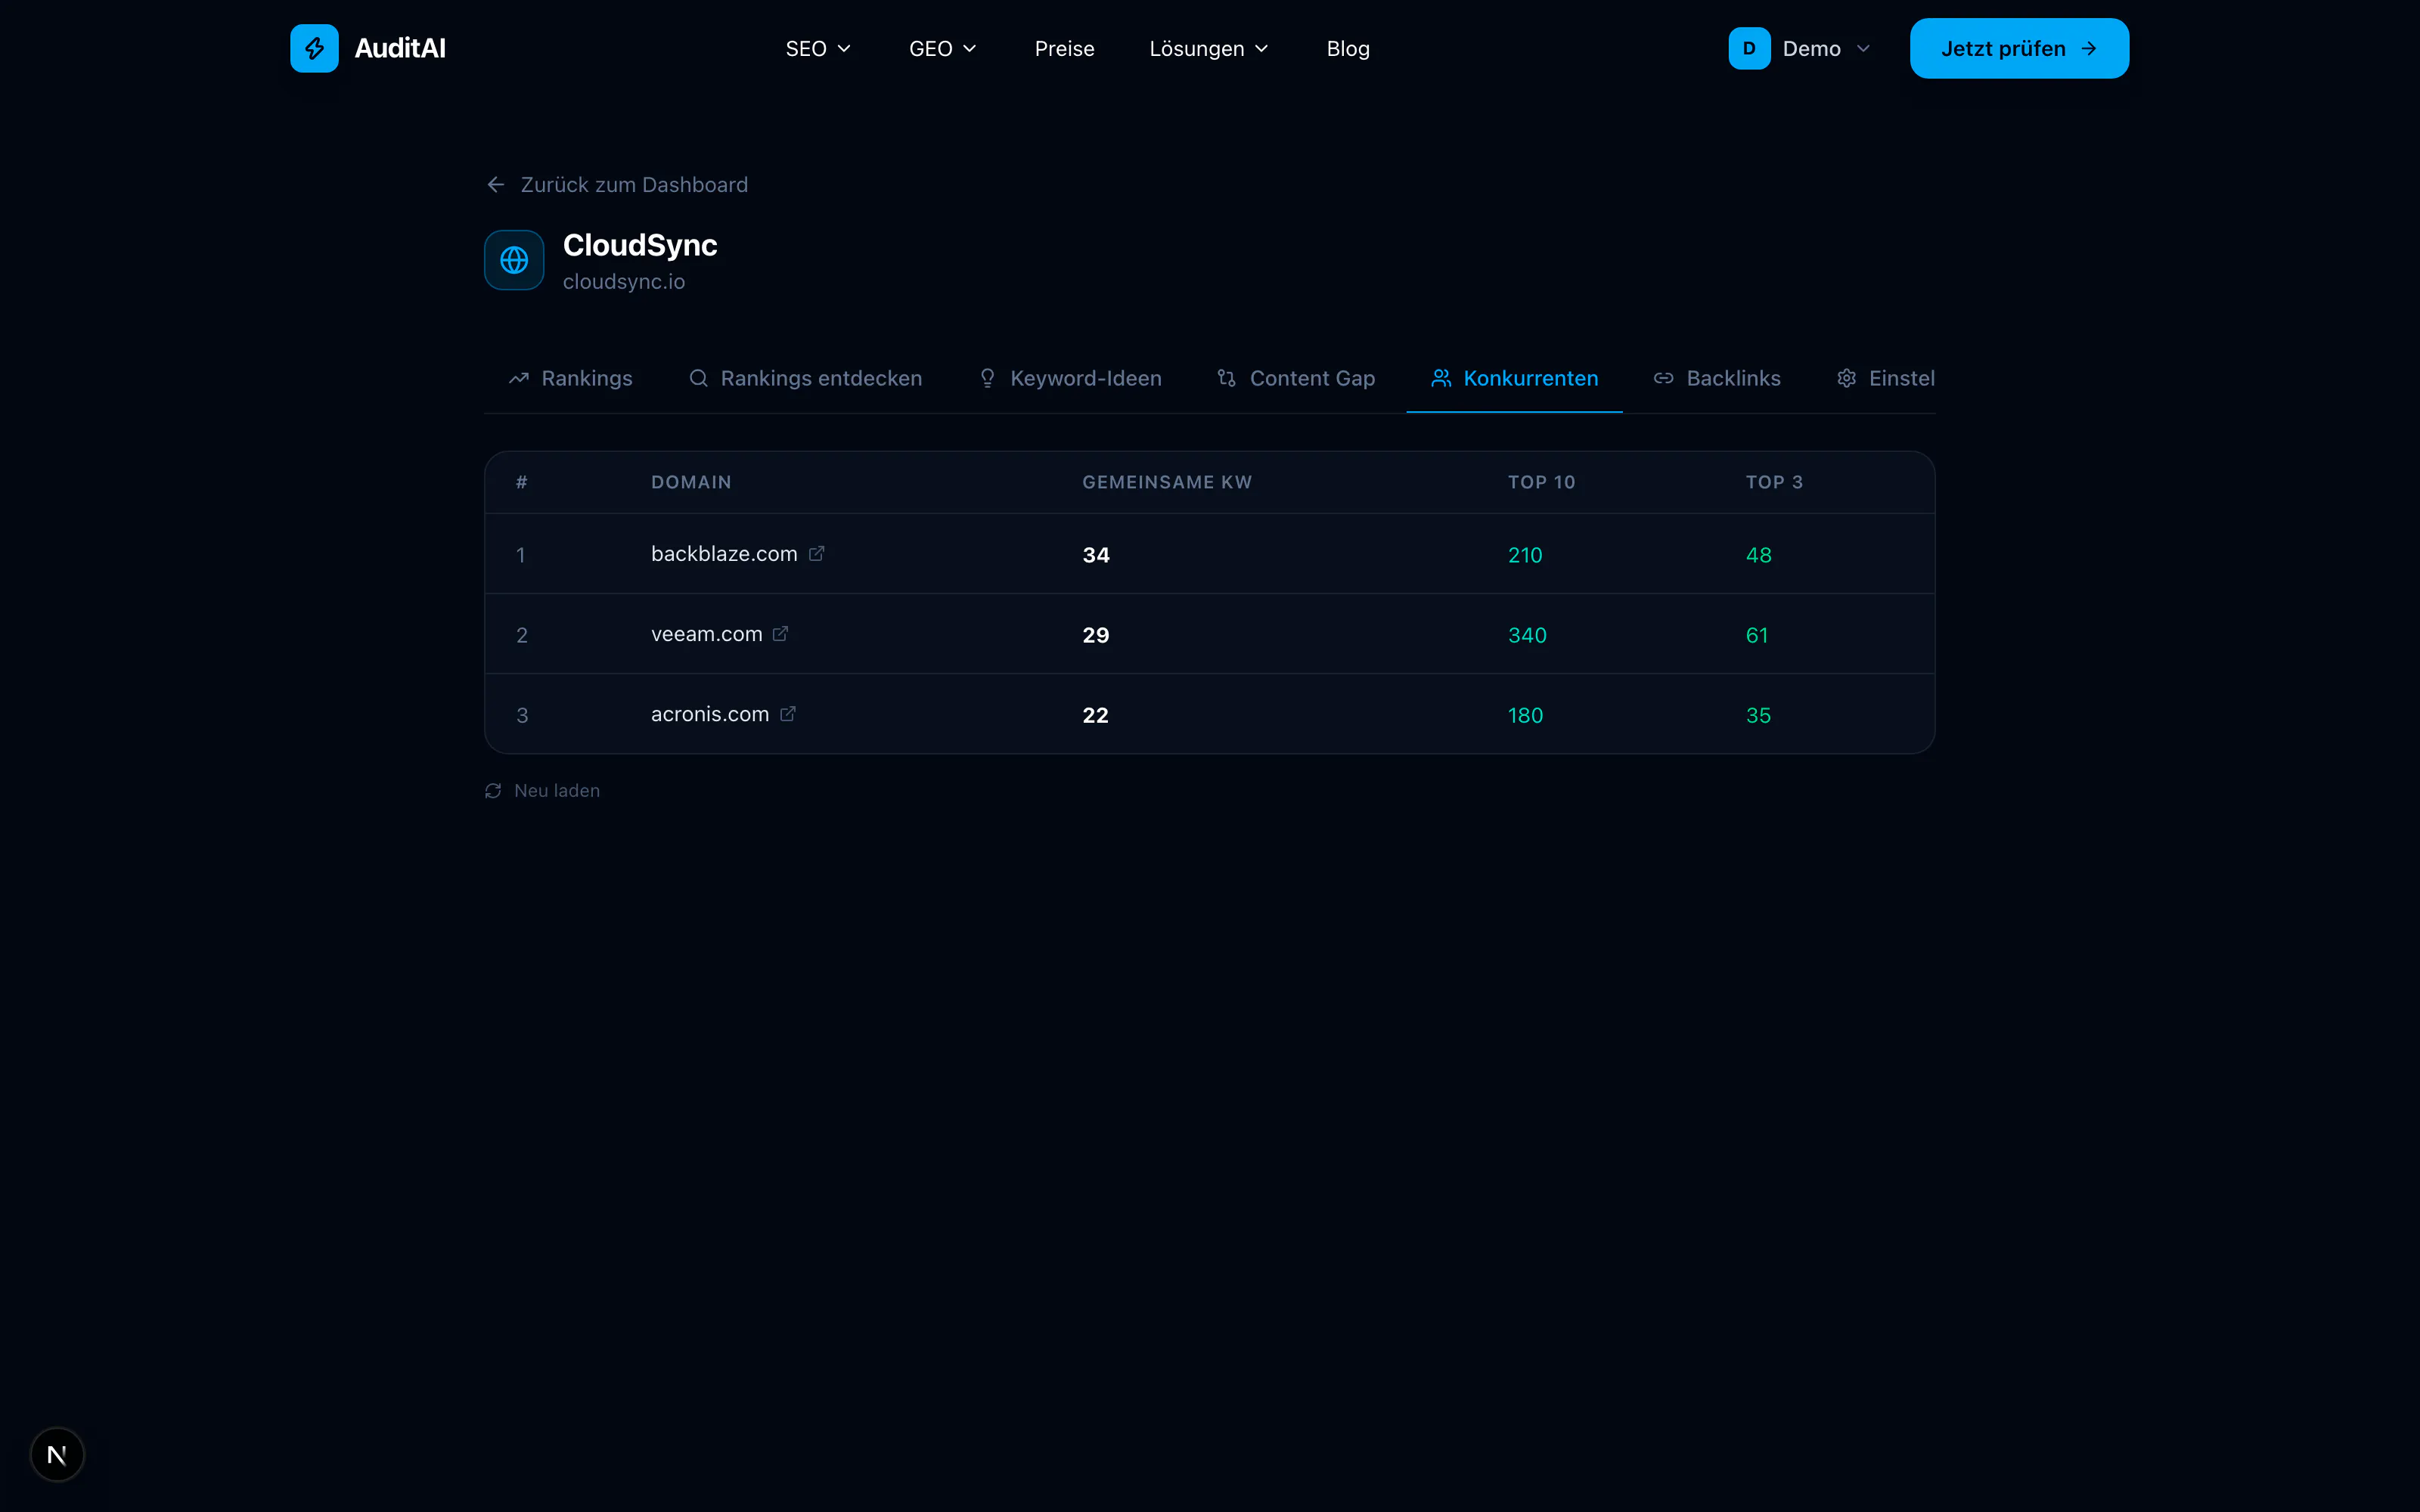Open the partially visible Einstellungen tab

1886,378
